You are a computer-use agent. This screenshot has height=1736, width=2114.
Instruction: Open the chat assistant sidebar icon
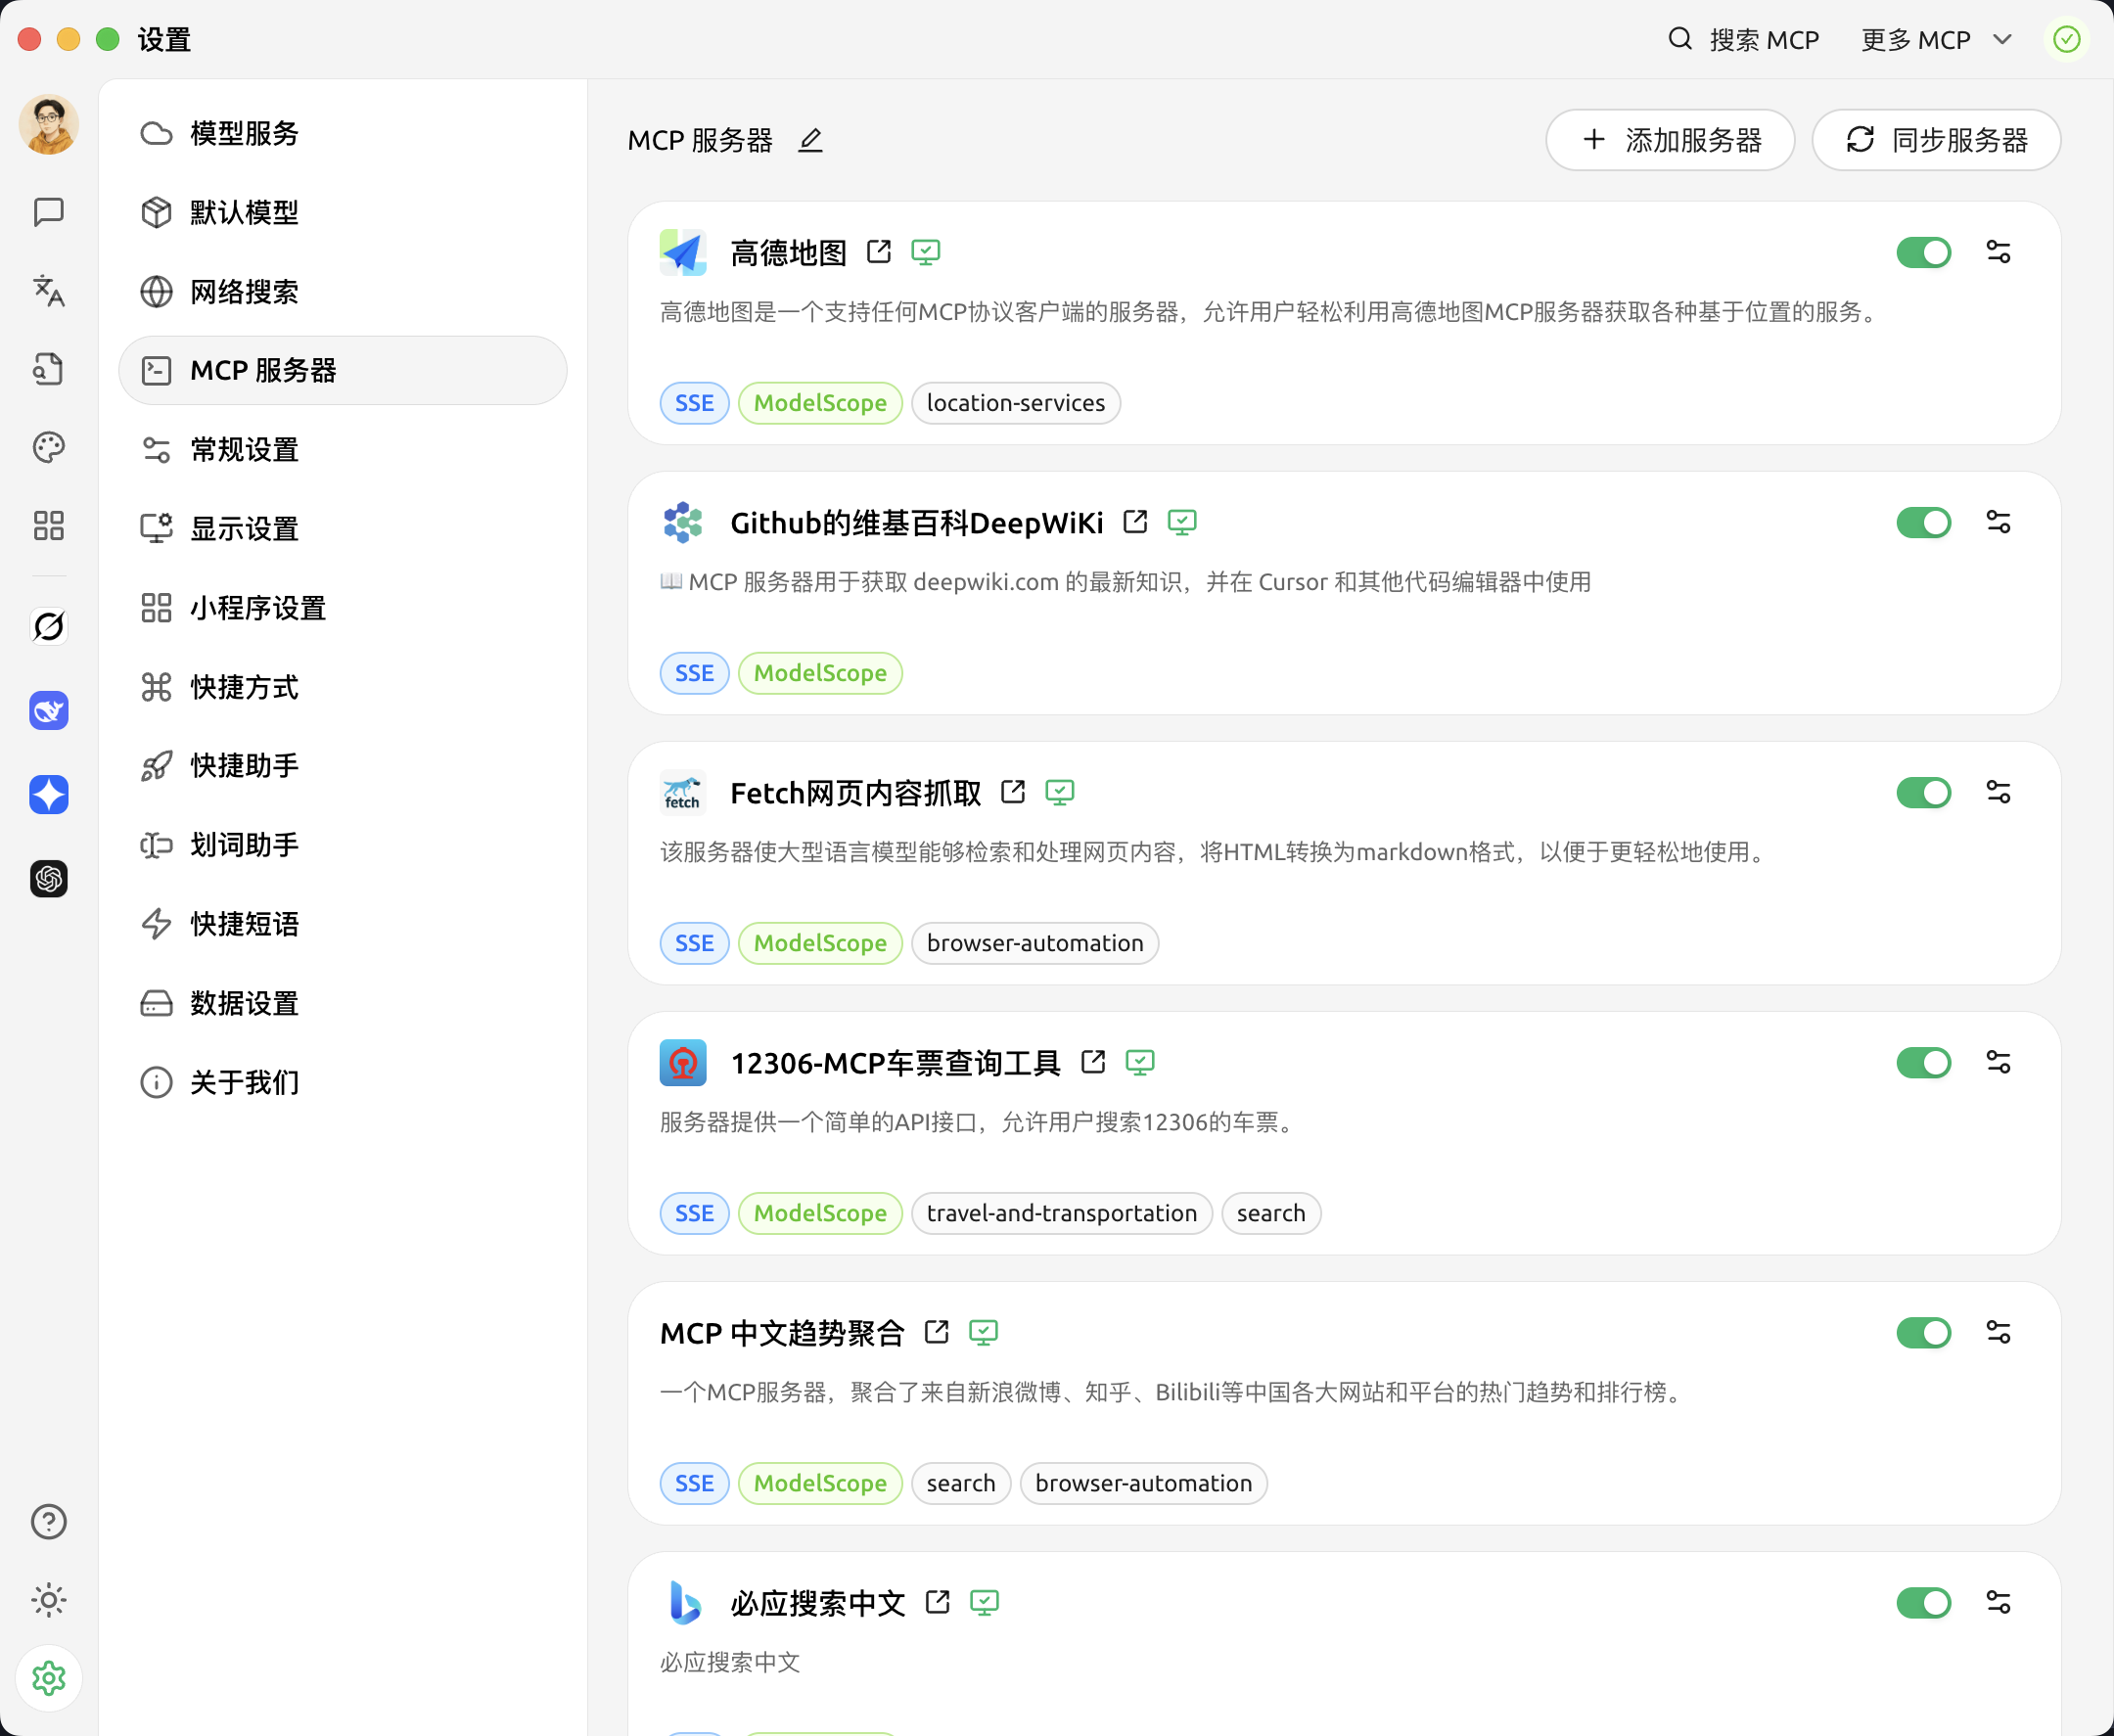tap(48, 212)
